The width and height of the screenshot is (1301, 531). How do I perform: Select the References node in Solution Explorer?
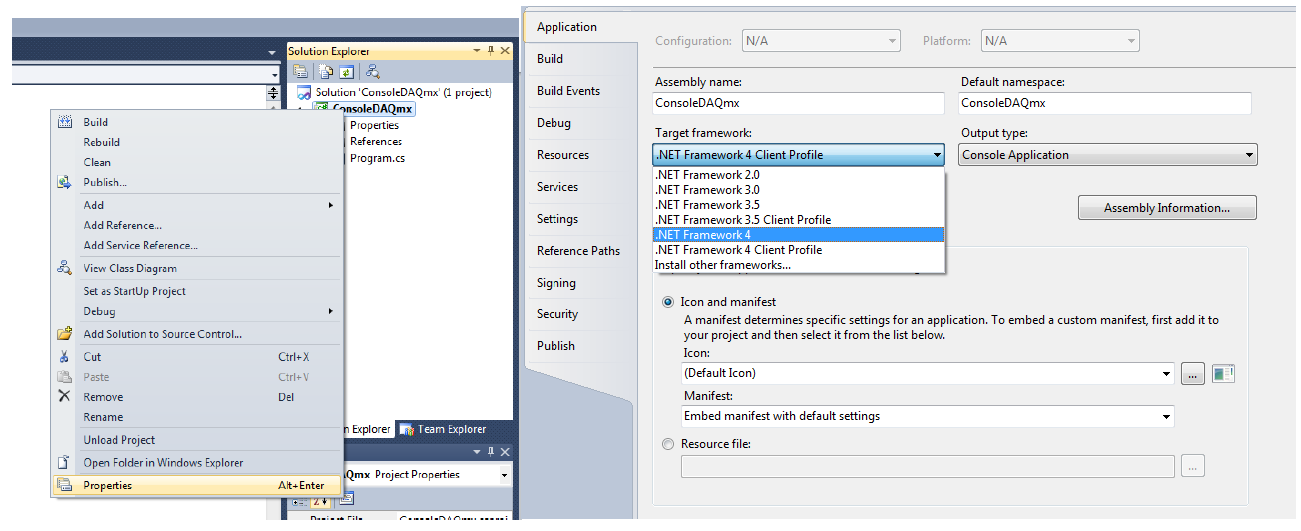(375, 141)
